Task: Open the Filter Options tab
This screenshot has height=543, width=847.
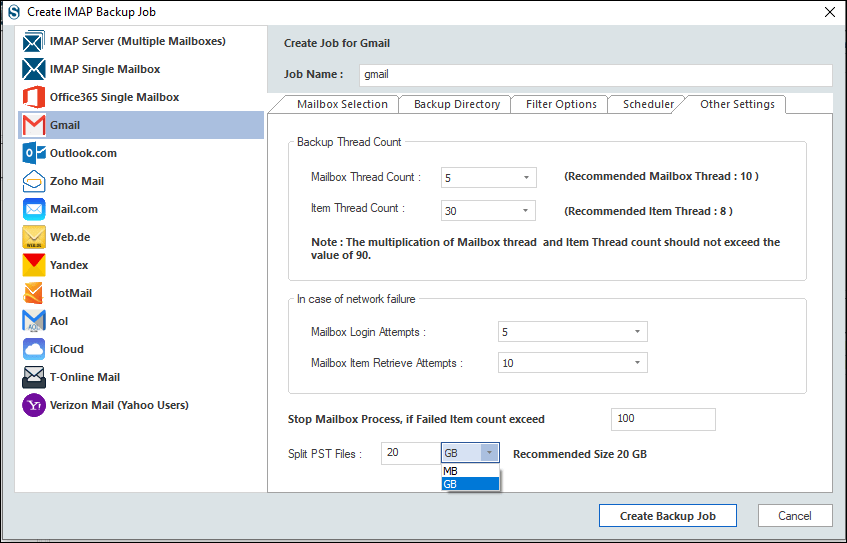Action: click(561, 104)
